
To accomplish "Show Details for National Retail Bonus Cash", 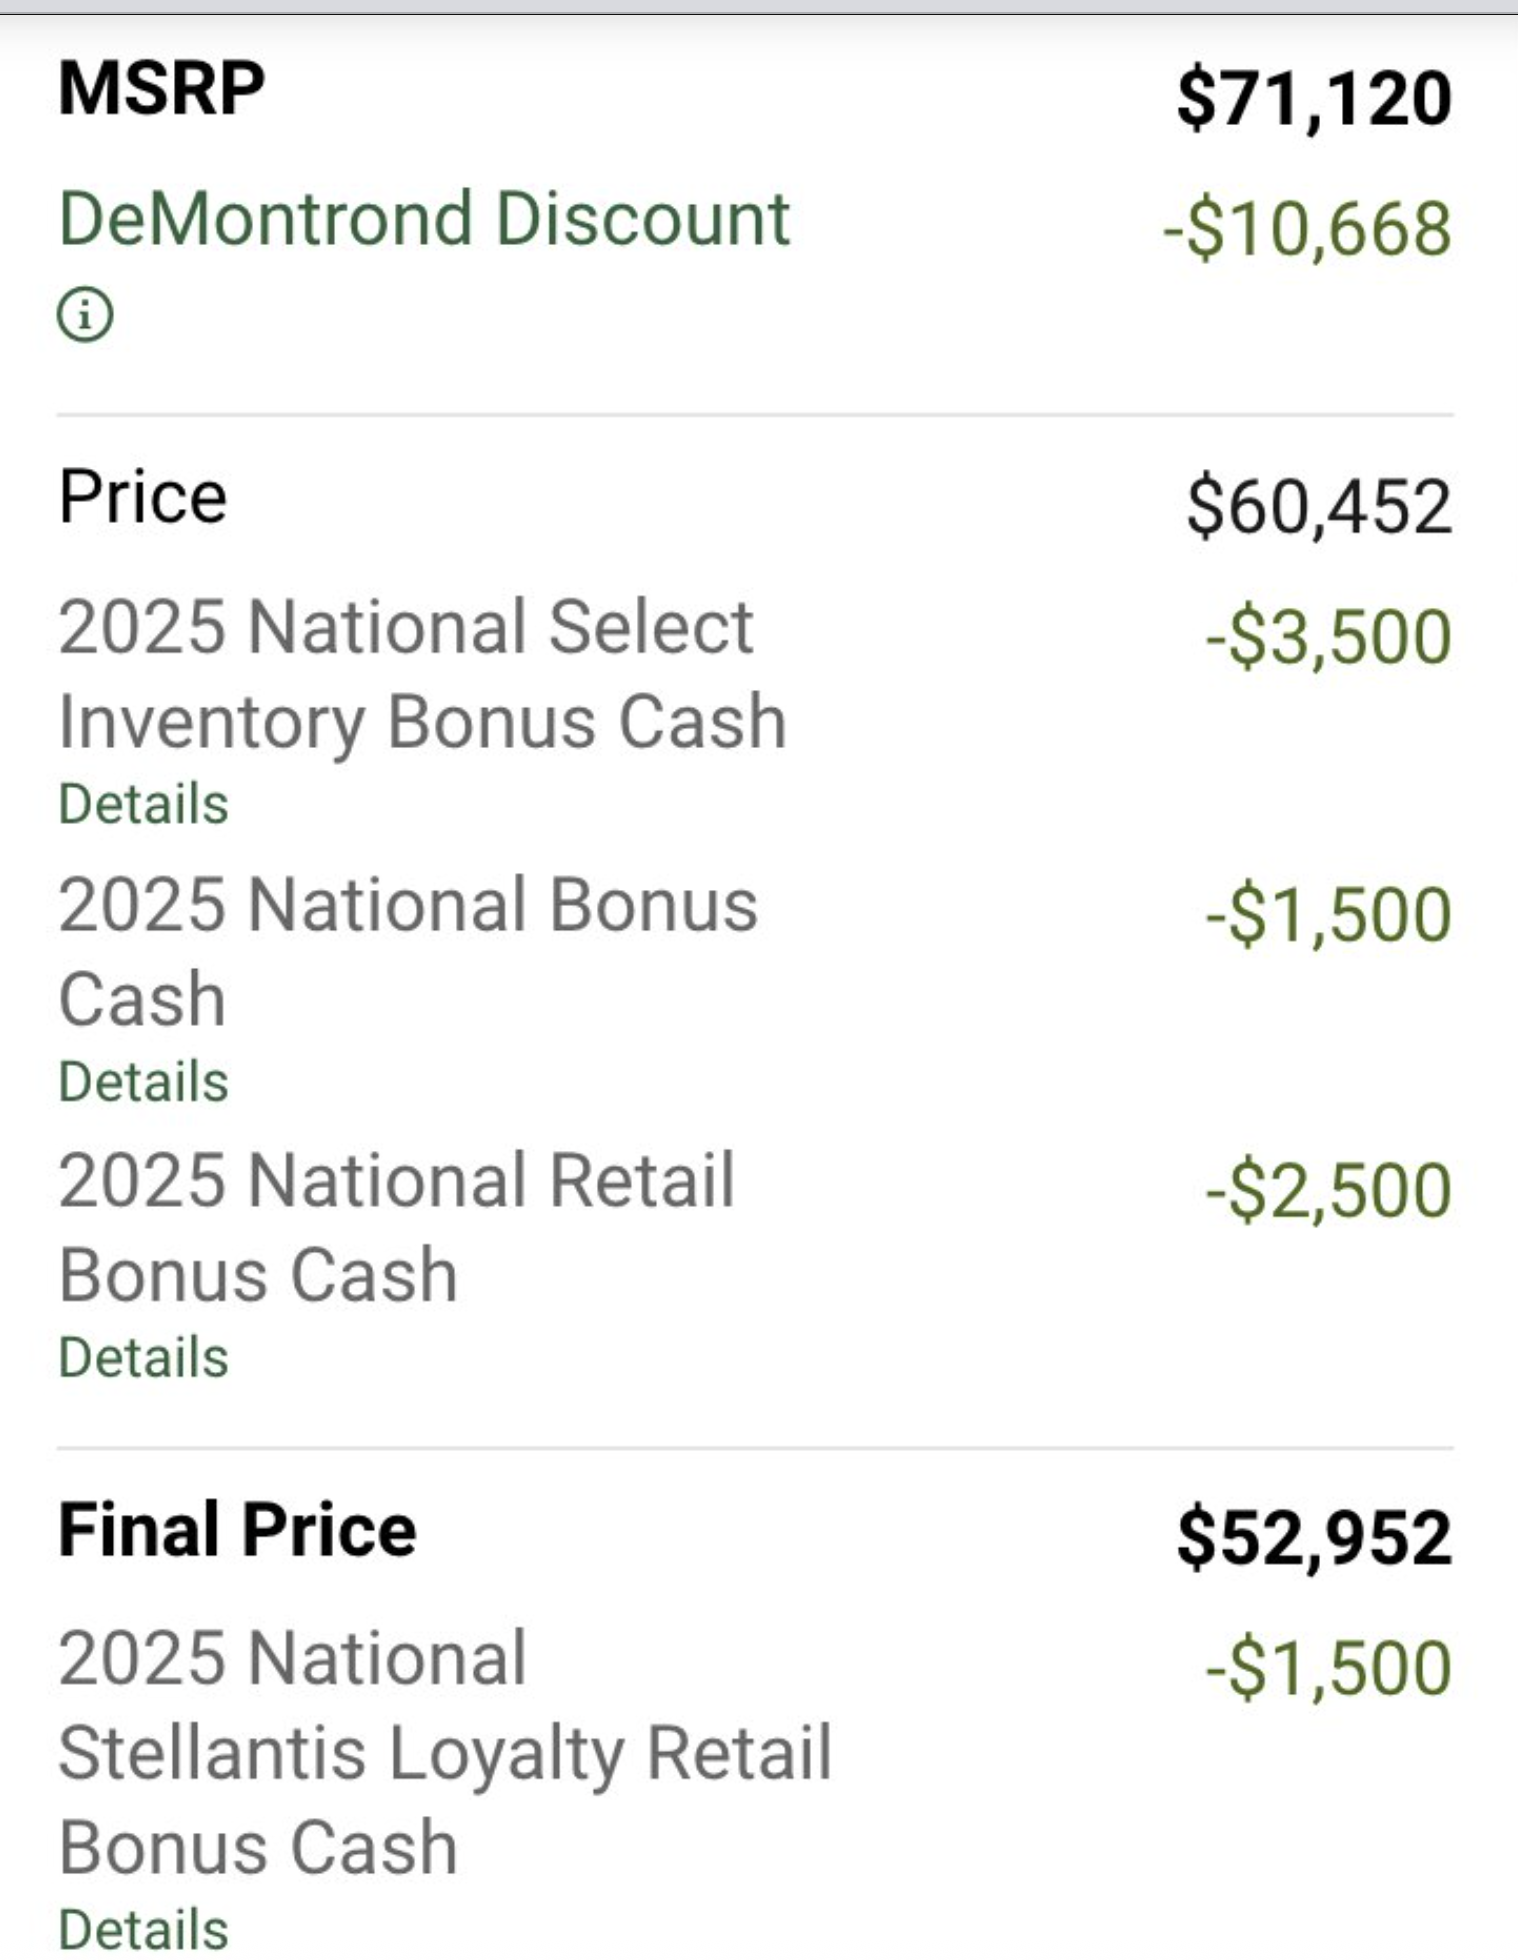I will (x=143, y=1358).
